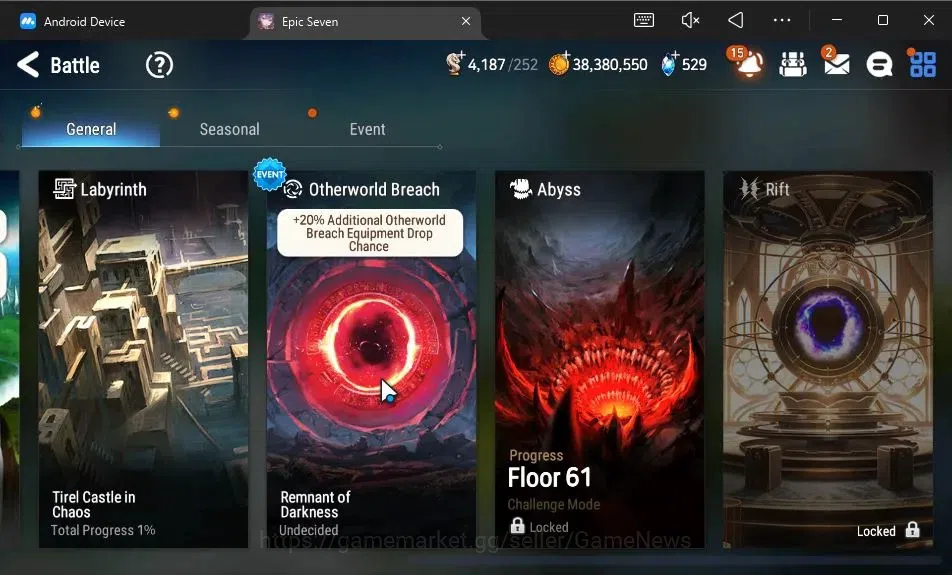The height and width of the screenshot is (575, 952).
Task: Open the emulator three-dots more menu
Action: point(782,21)
